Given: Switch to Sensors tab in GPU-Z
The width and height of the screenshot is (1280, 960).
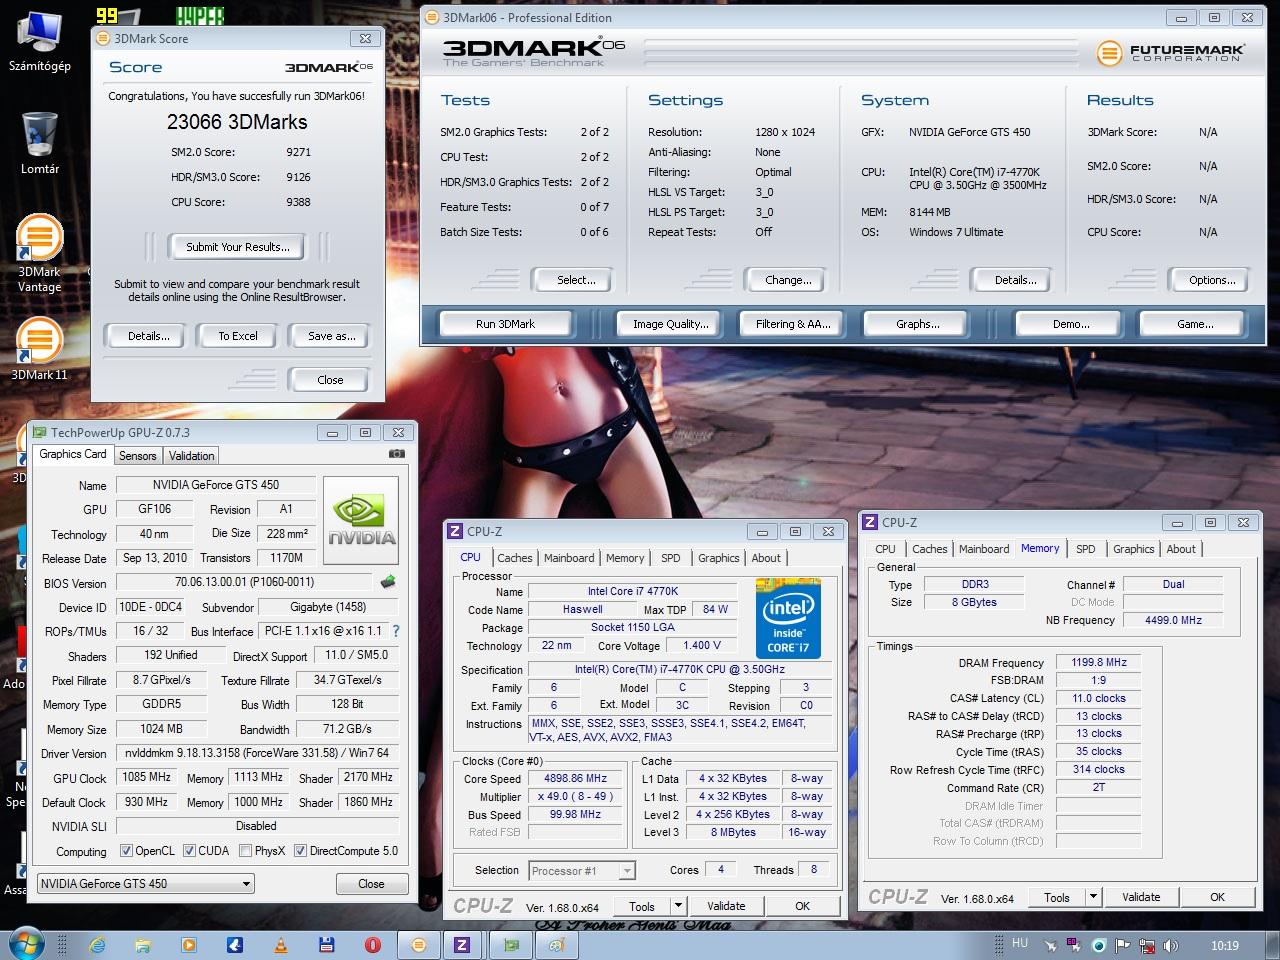Looking at the screenshot, I should click(x=138, y=456).
